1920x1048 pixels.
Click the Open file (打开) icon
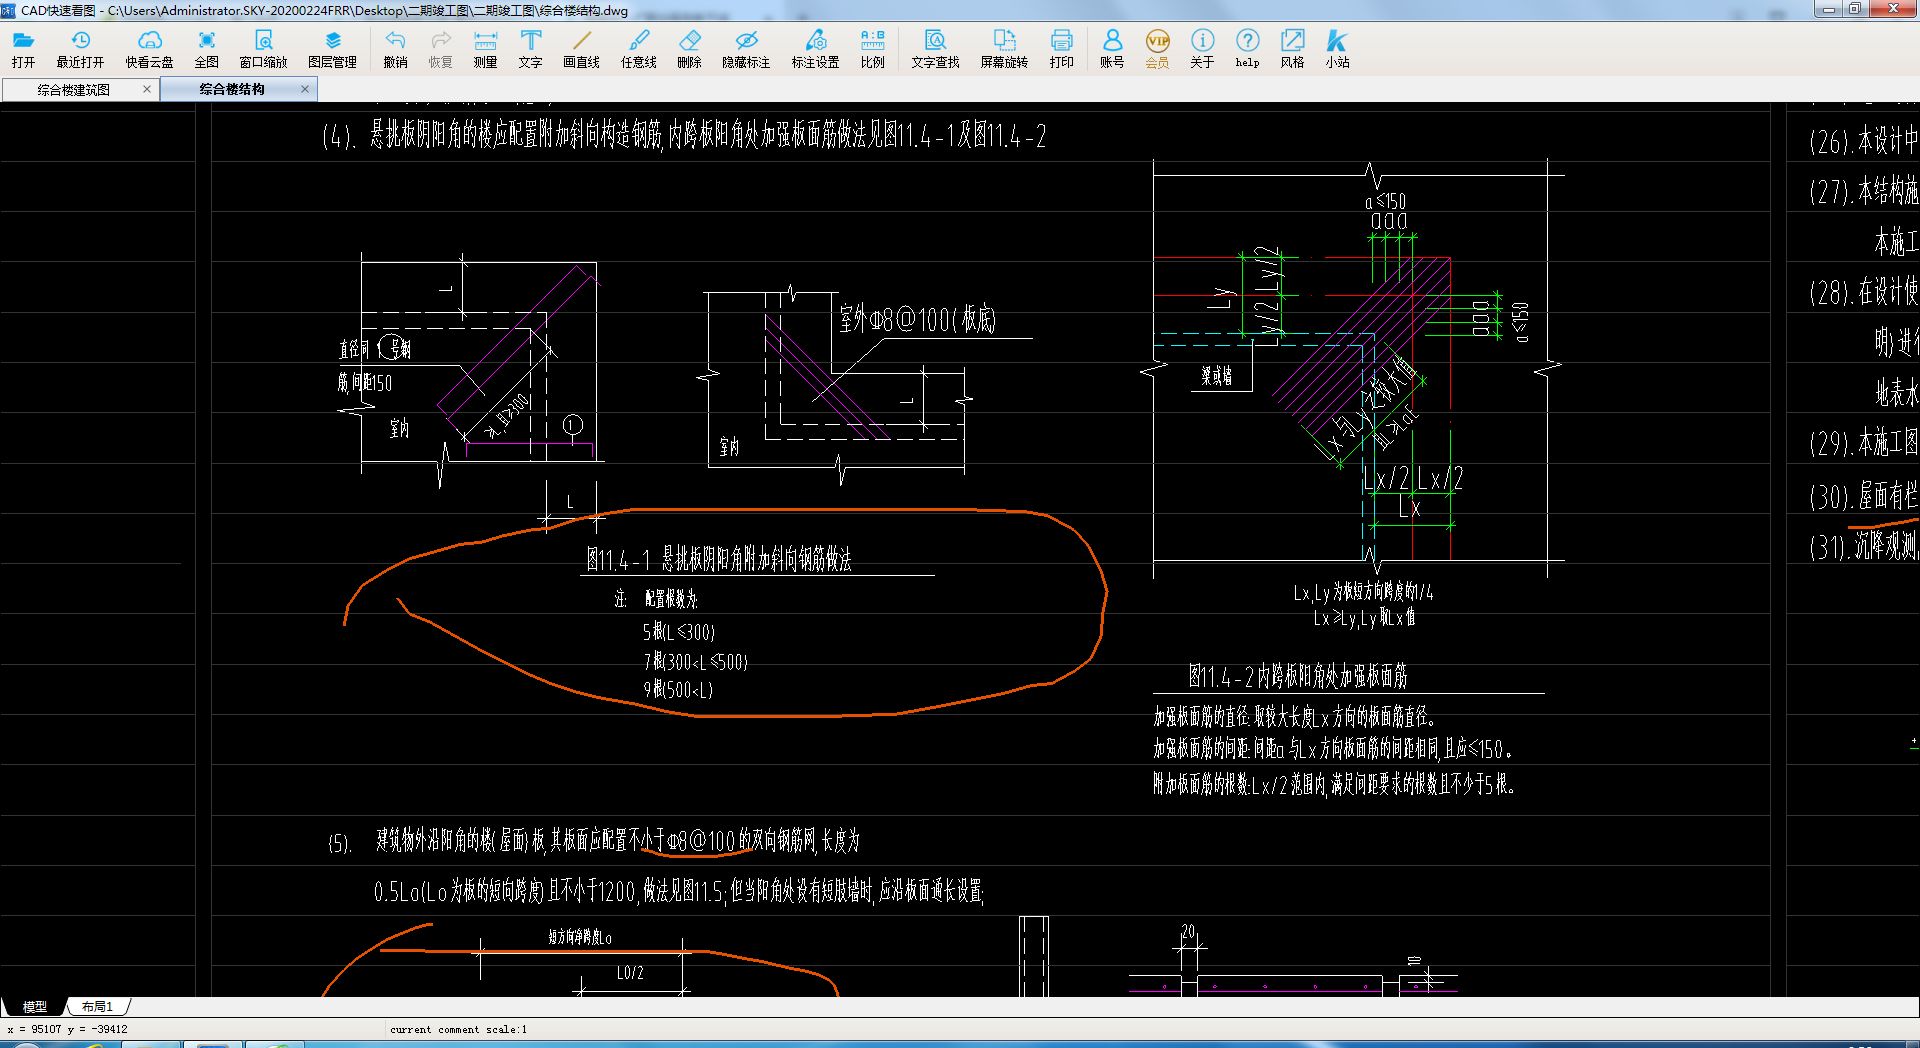23,48
